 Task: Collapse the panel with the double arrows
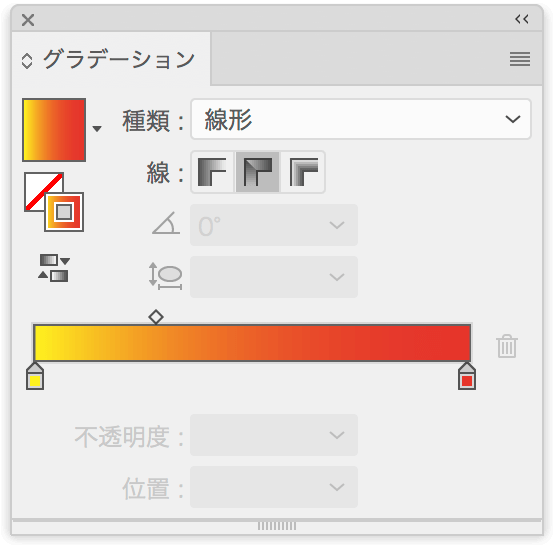[522, 19]
